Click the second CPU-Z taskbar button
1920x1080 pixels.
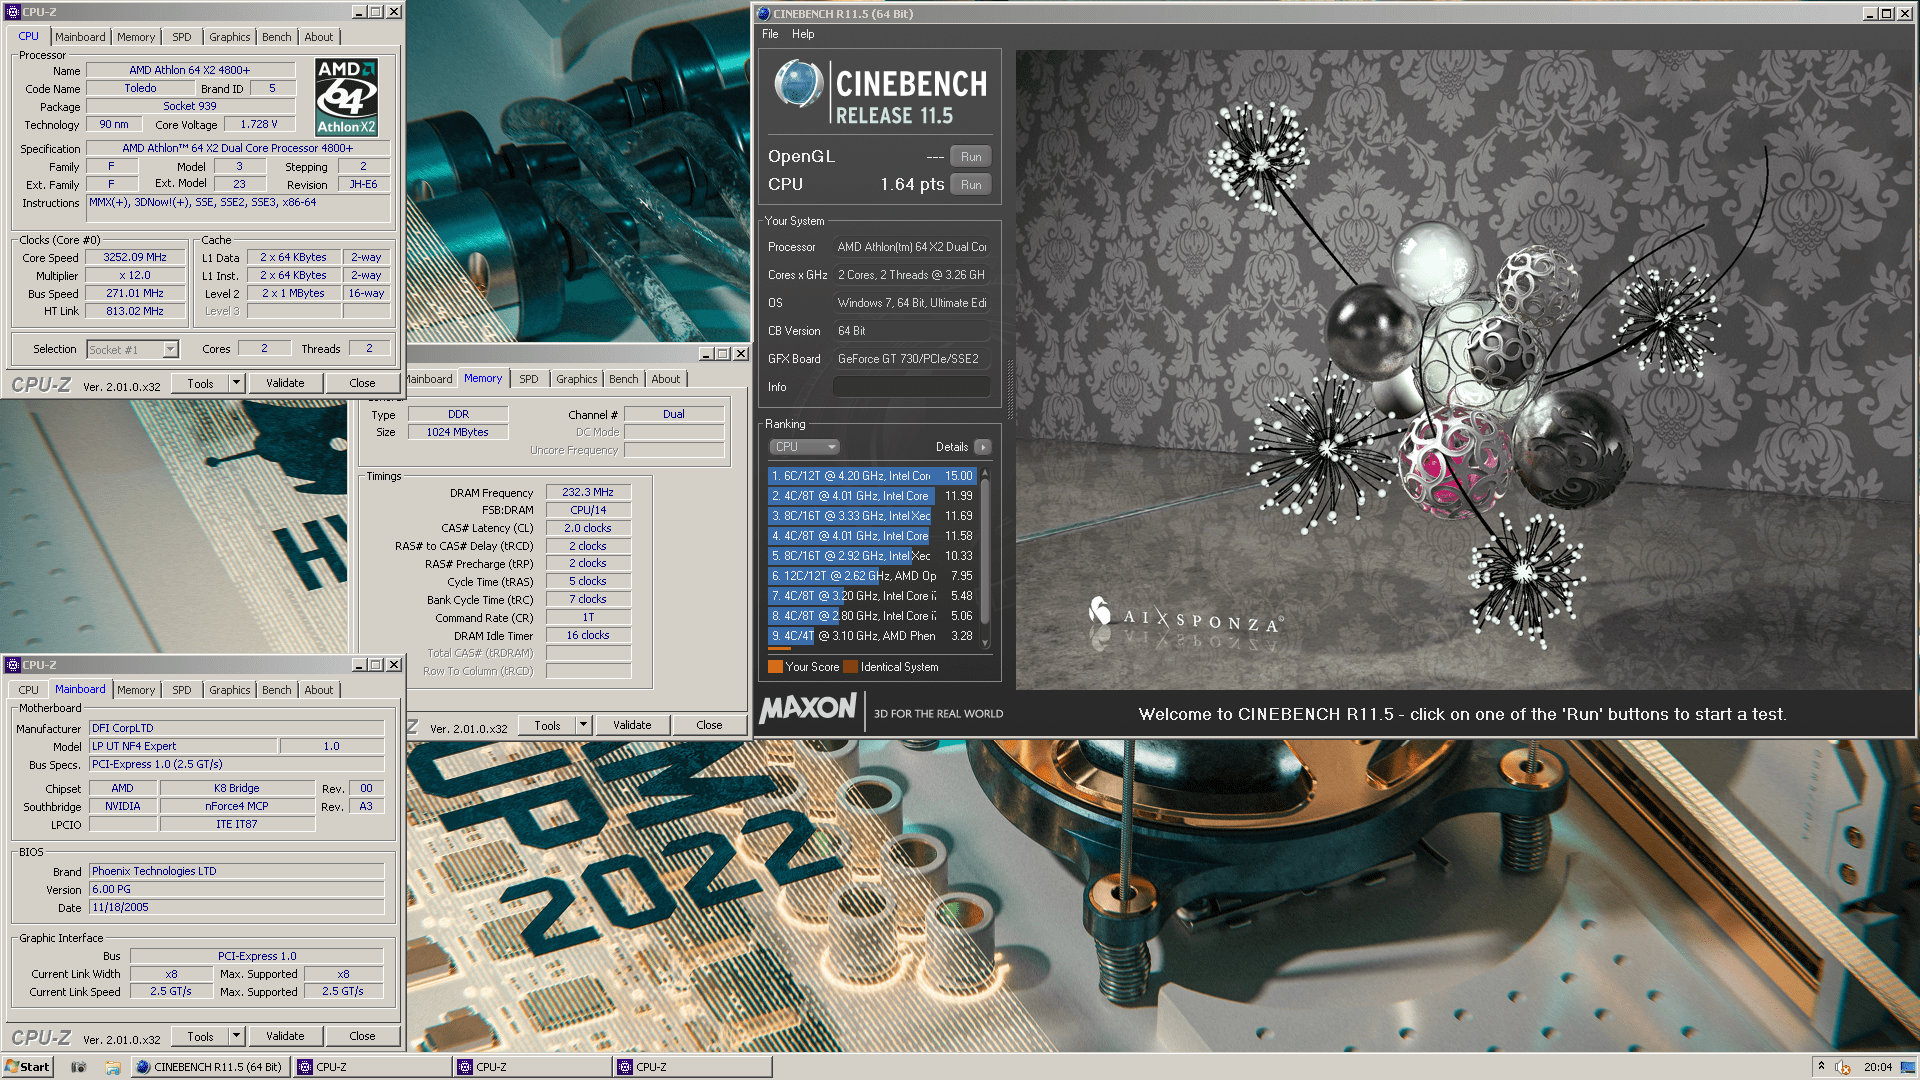[532, 1067]
